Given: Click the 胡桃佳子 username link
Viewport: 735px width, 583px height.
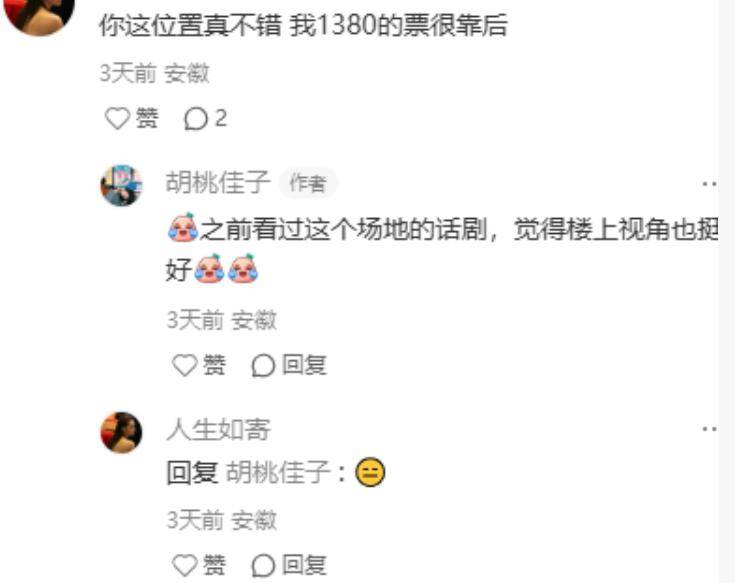Looking at the screenshot, I should [218, 182].
